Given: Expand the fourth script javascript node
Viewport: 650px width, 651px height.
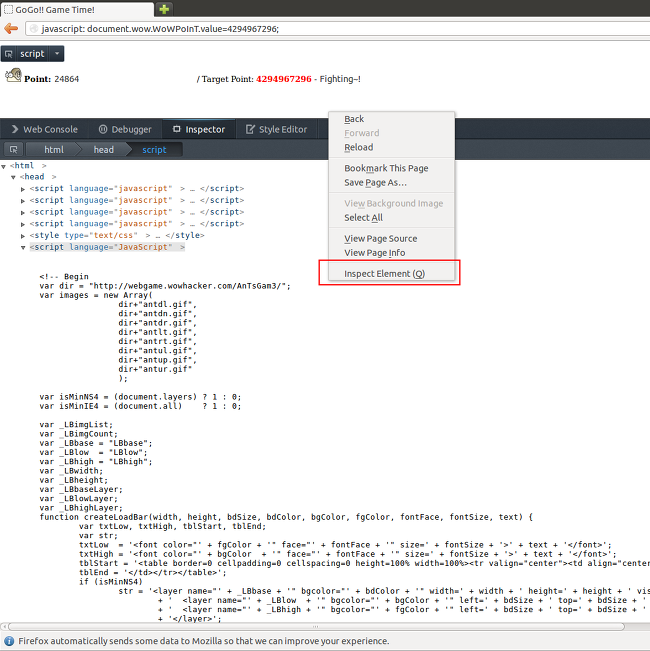Looking at the screenshot, I should [x=23, y=224].
